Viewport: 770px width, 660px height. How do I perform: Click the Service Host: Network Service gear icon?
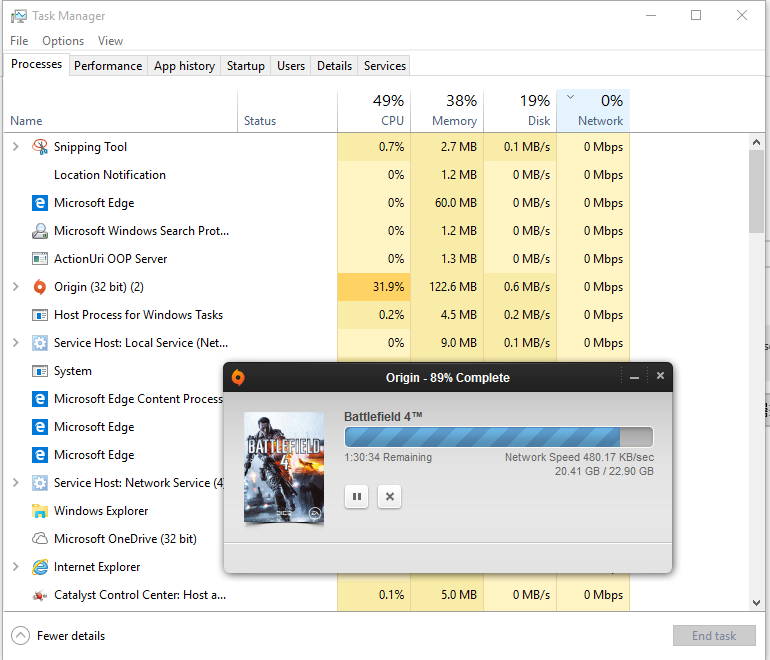tap(40, 483)
